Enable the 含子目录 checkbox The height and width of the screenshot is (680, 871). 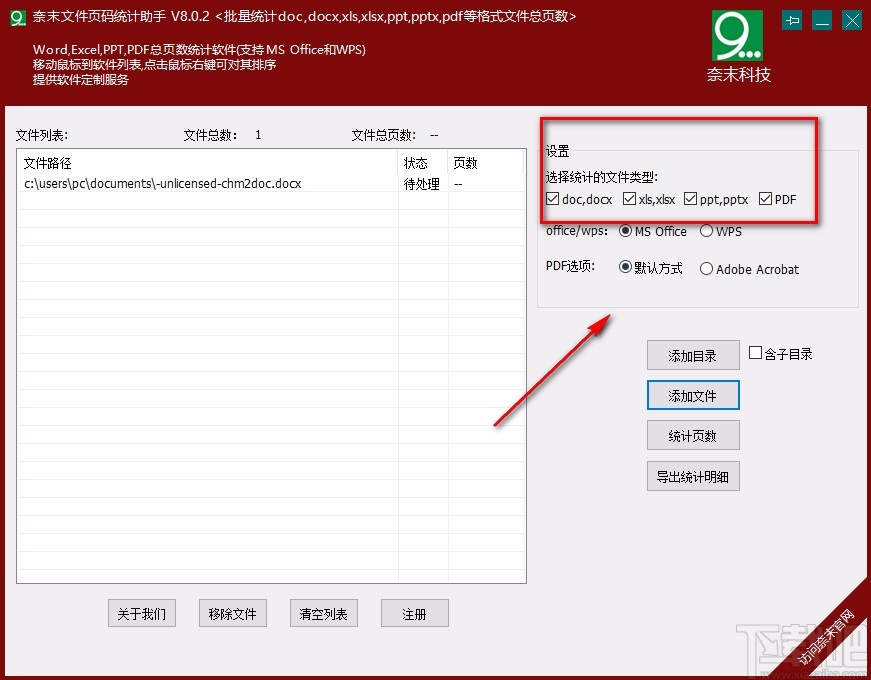[755, 353]
